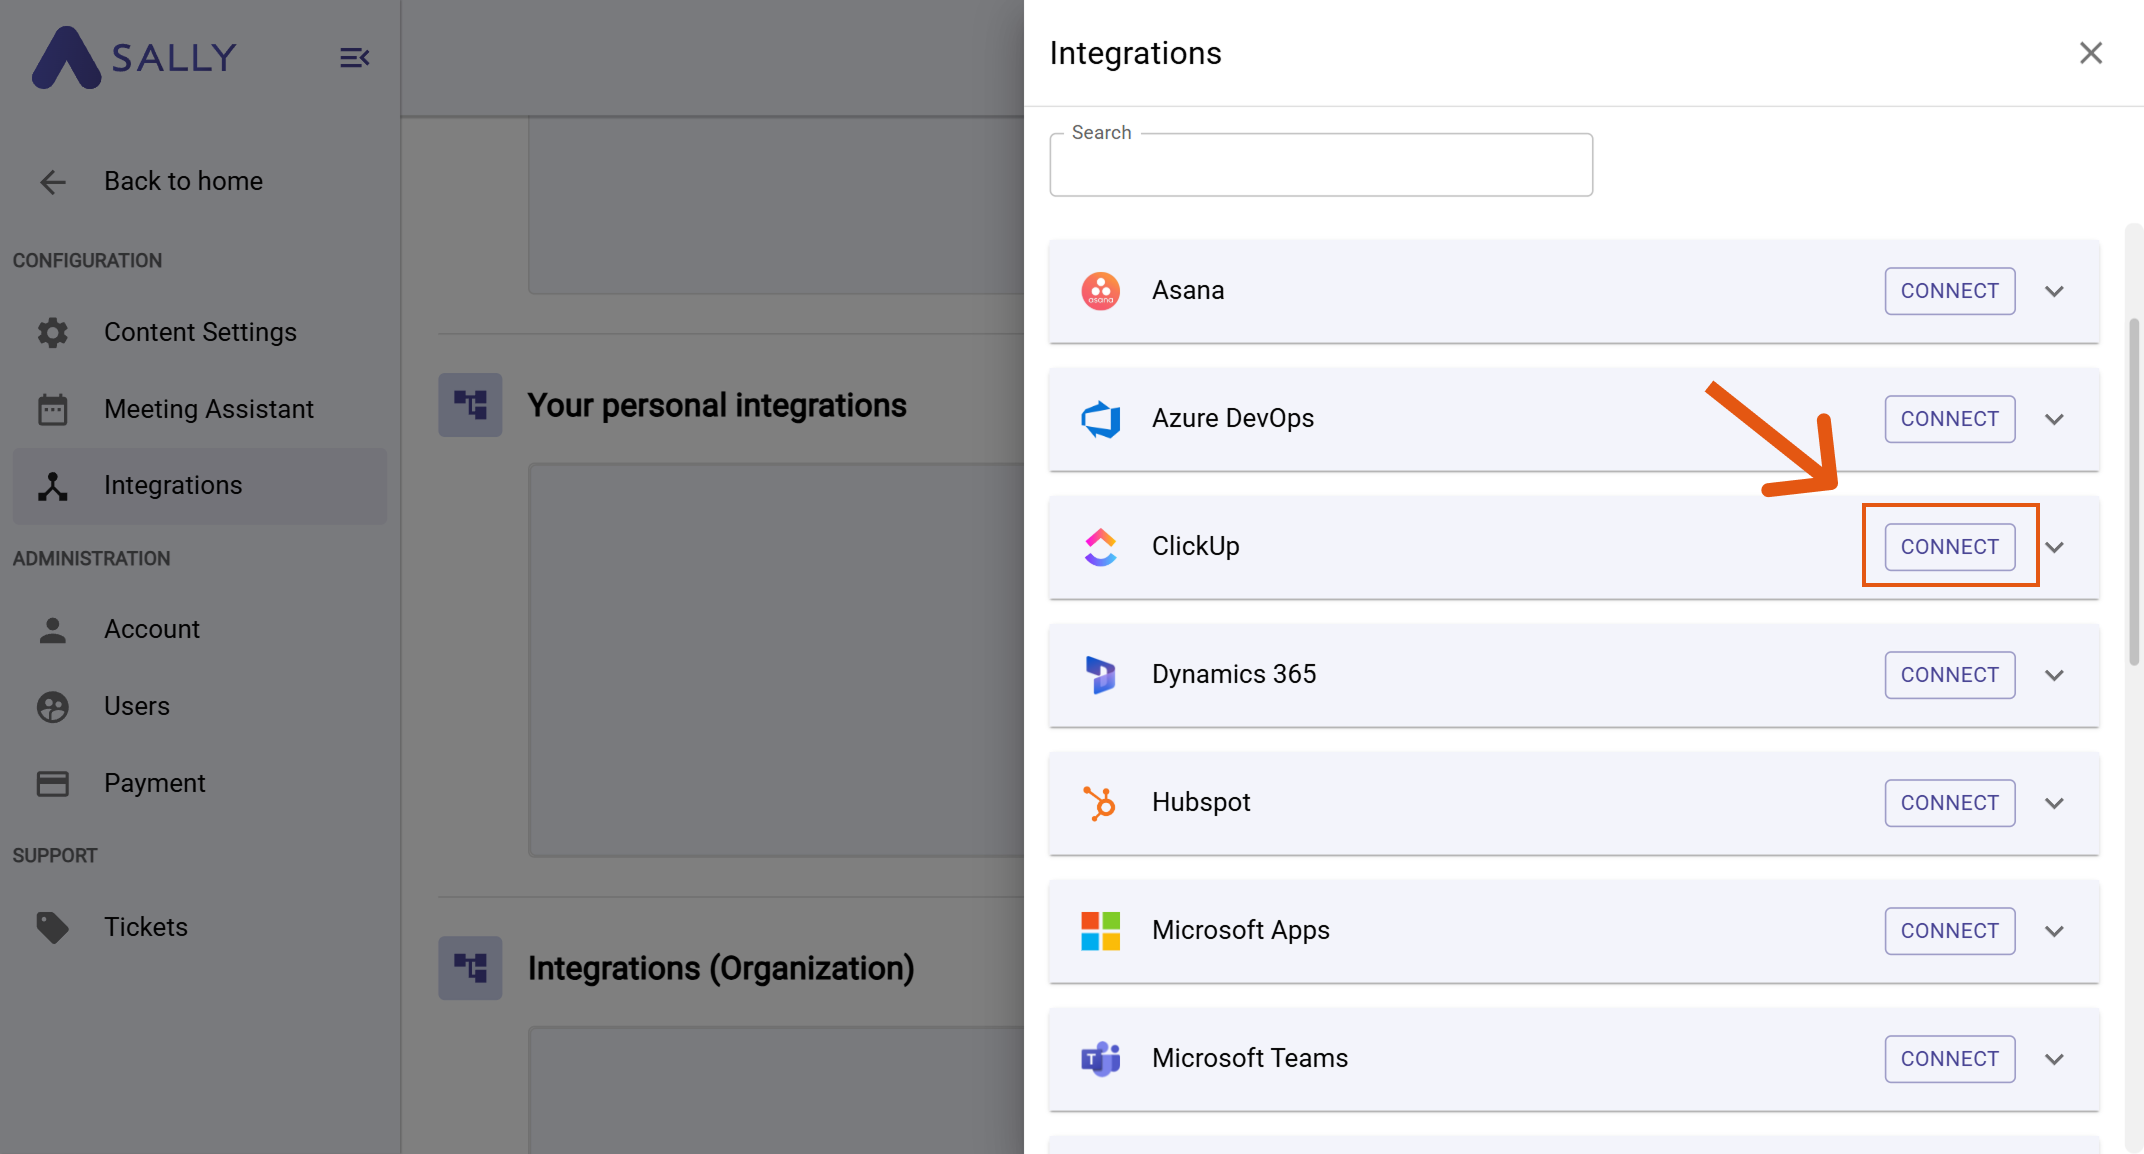Click the Microsoft Apps logo icon
Screen dimensions: 2144x1154
point(1101,931)
